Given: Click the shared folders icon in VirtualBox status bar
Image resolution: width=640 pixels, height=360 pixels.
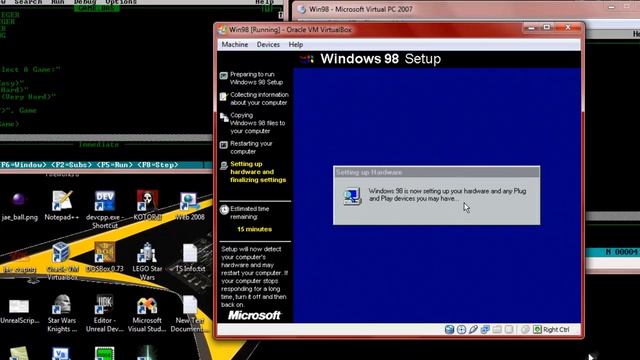Looking at the screenshot, I should [497, 329].
